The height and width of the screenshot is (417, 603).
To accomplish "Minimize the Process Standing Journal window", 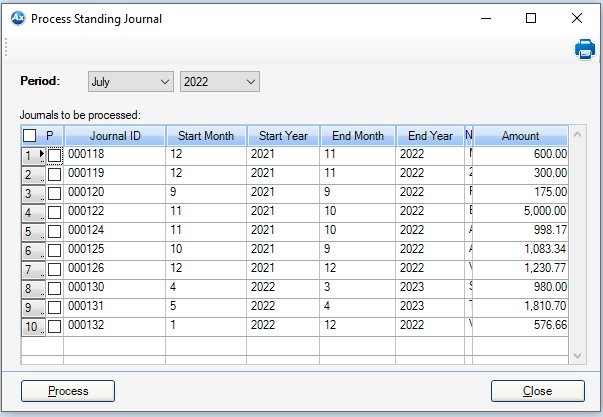I will click(x=486, y=18).
